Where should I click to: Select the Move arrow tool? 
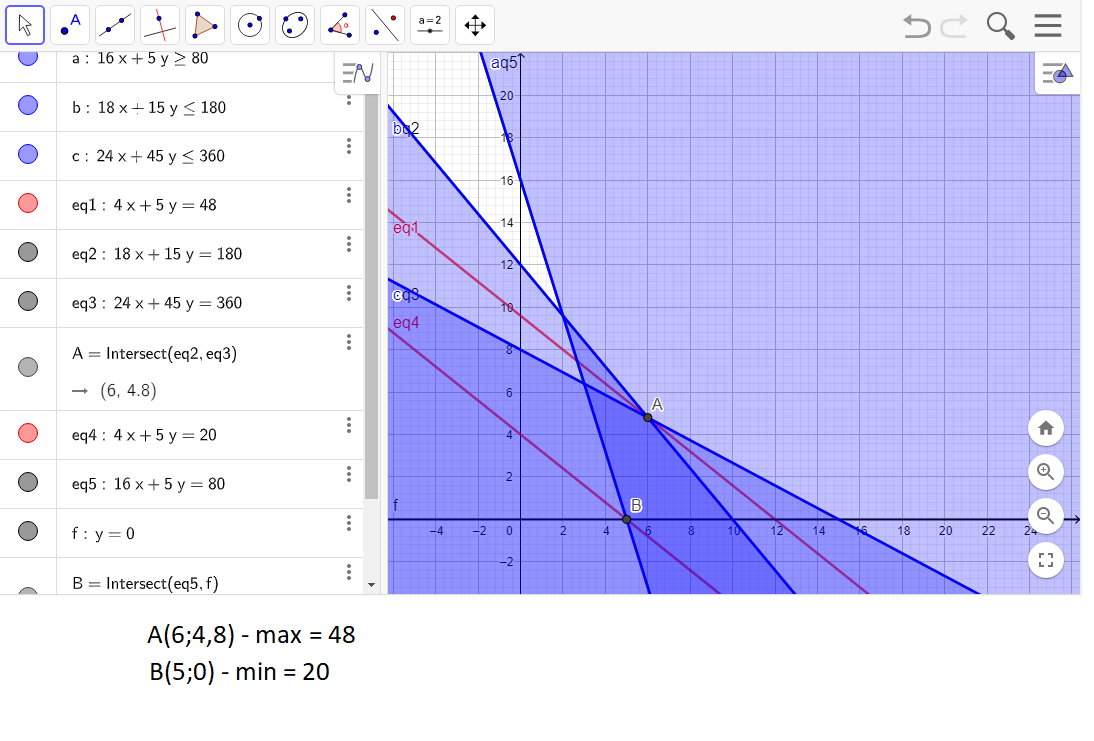[x=25, y=25]
